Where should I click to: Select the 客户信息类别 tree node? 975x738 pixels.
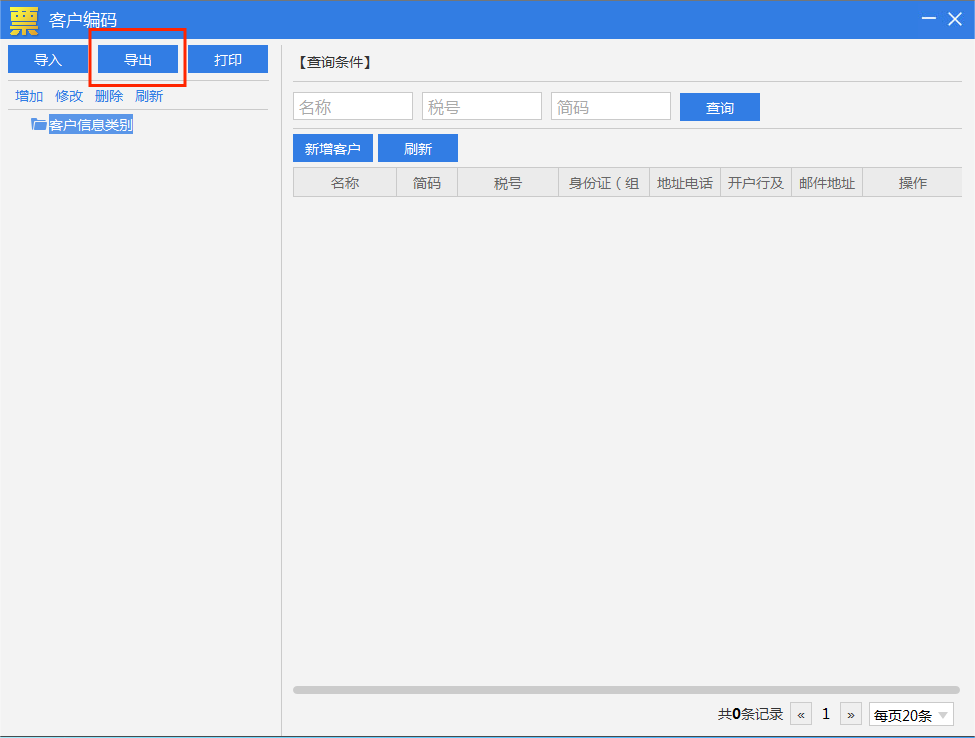point(91,125)
